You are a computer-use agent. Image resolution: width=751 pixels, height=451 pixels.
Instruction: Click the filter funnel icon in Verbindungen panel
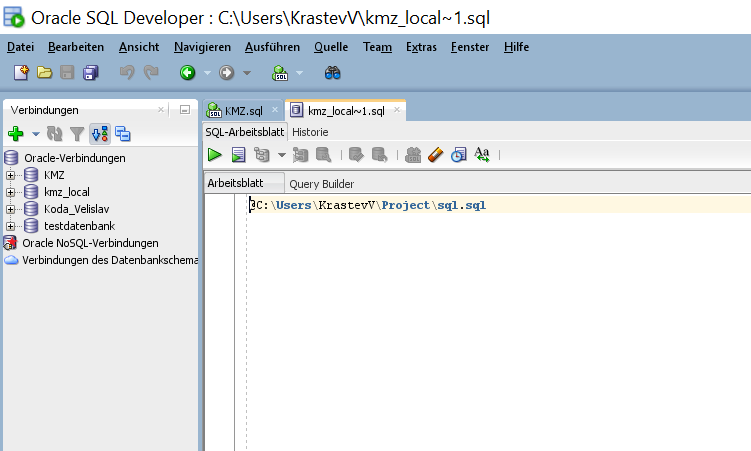tap(77, 133)
